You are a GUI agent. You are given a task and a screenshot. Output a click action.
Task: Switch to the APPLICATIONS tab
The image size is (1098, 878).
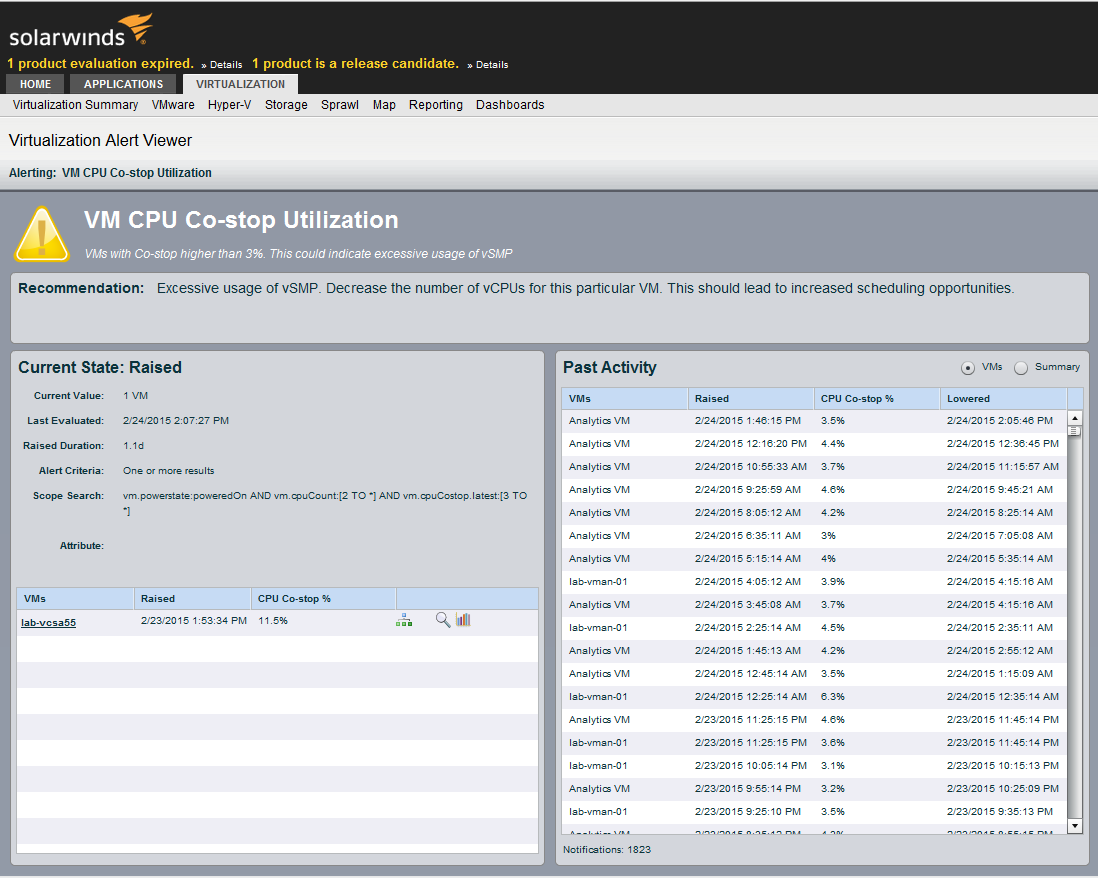point(123,84)
